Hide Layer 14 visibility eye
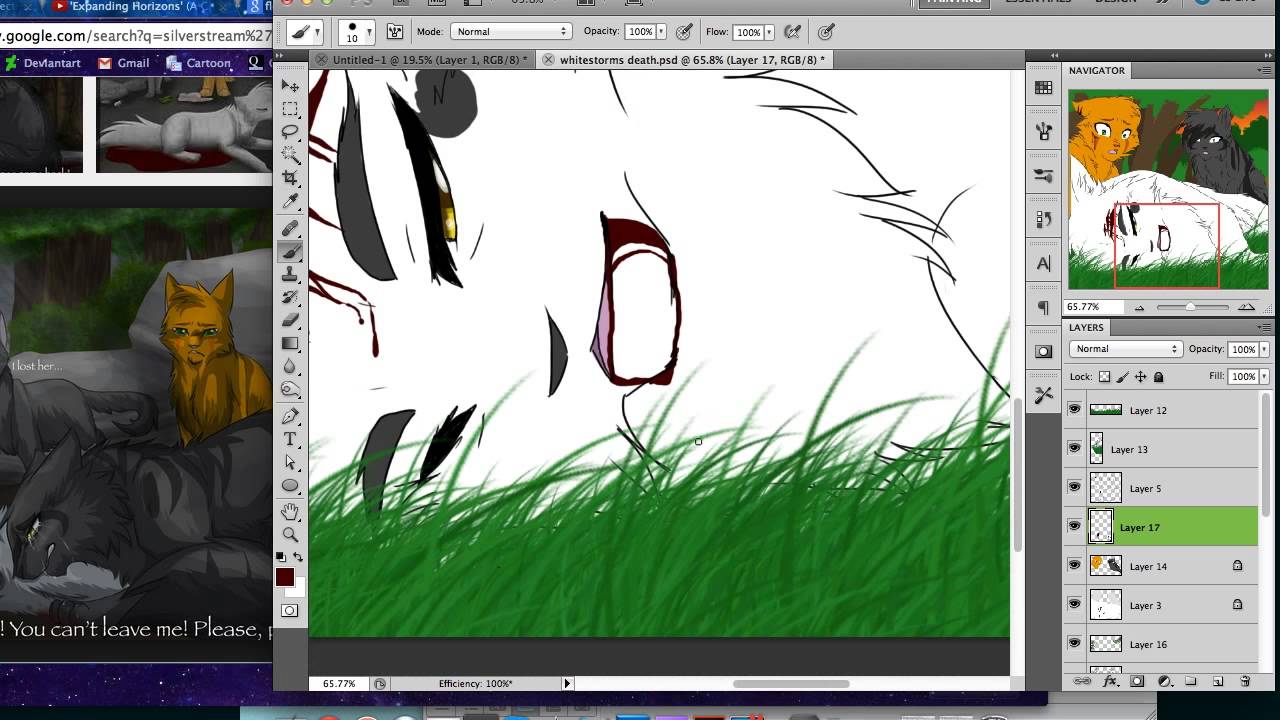Image resolution: width=1280 pixels, height=720 pixels. 1074,566
